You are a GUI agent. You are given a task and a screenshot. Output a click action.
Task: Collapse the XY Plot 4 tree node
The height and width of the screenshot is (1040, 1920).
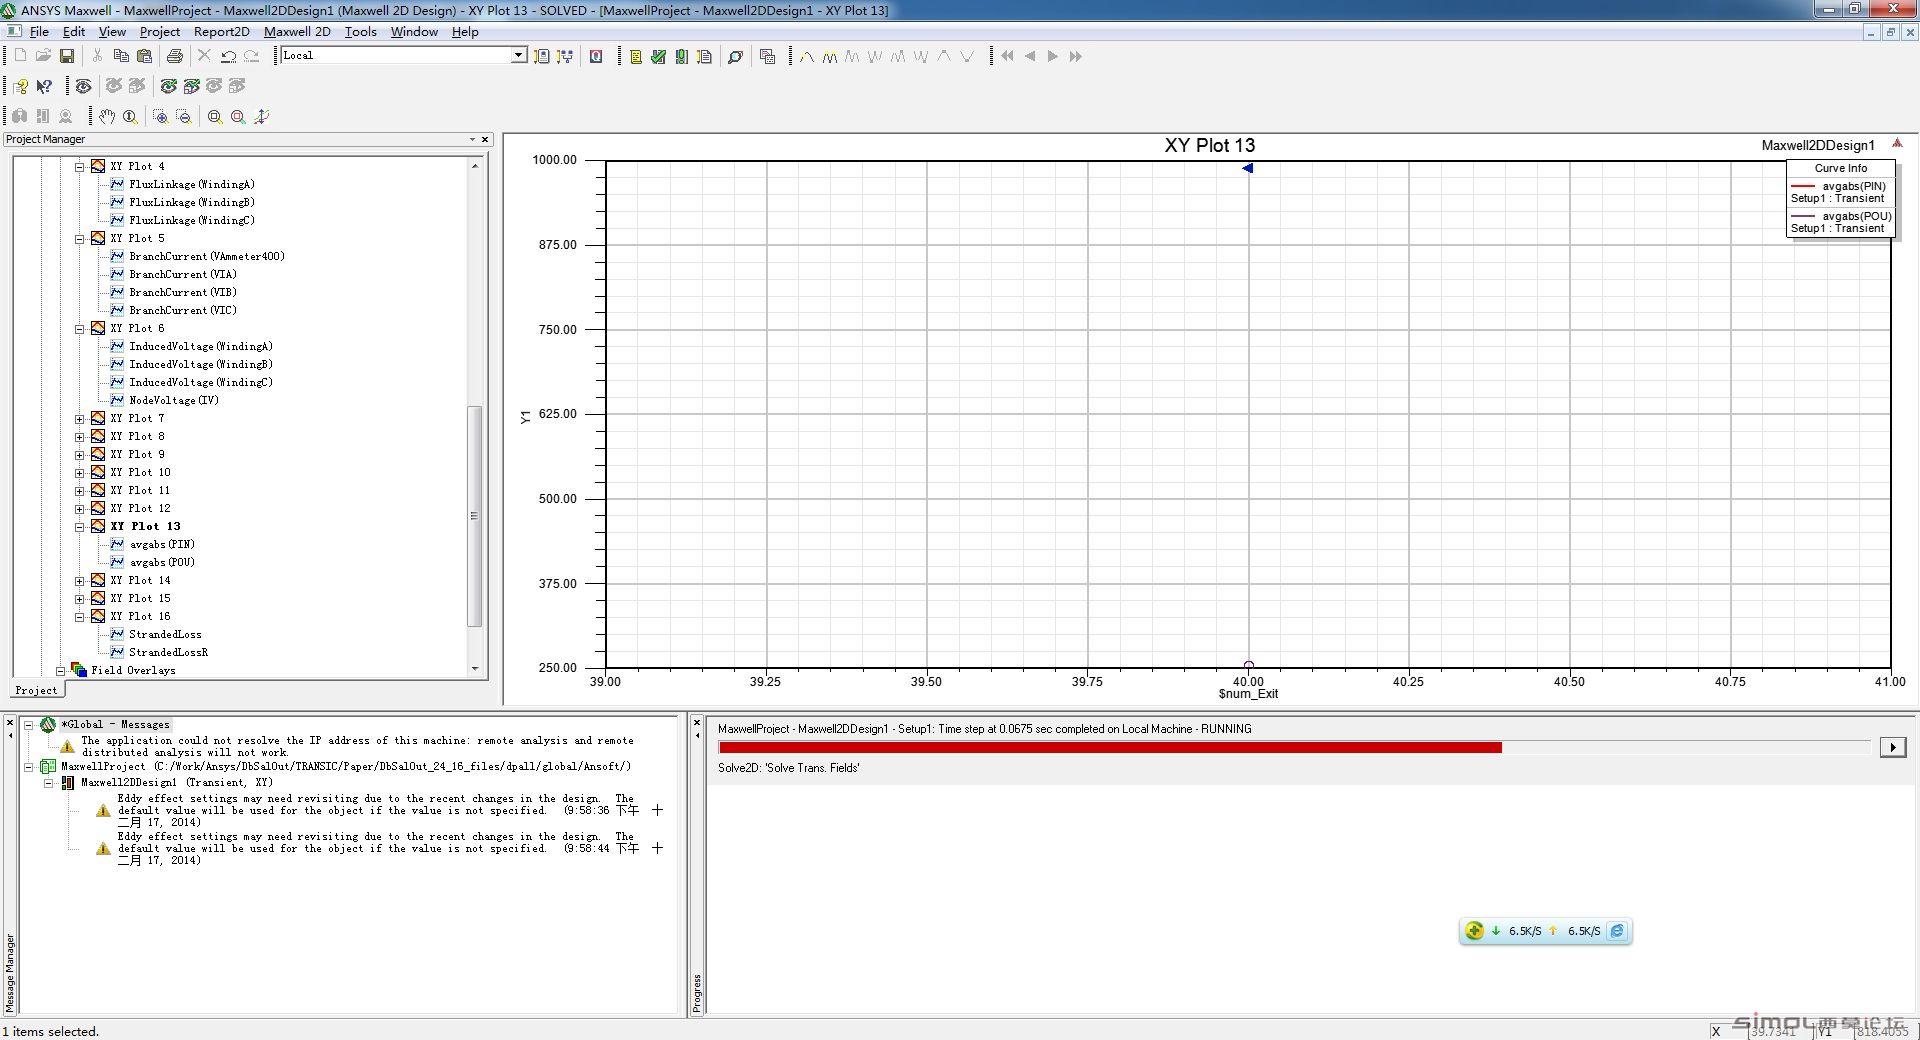pyautogui.click(x=80, y=167)
